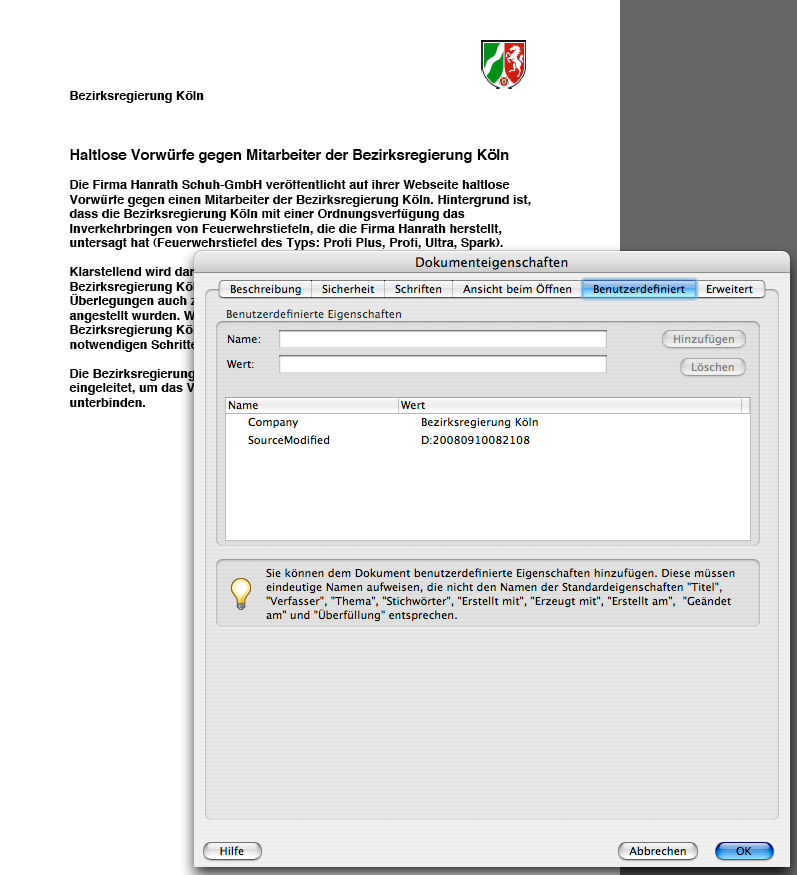Switch to the Beschreibung tab
Screen dimensions: 797x875
265,289
